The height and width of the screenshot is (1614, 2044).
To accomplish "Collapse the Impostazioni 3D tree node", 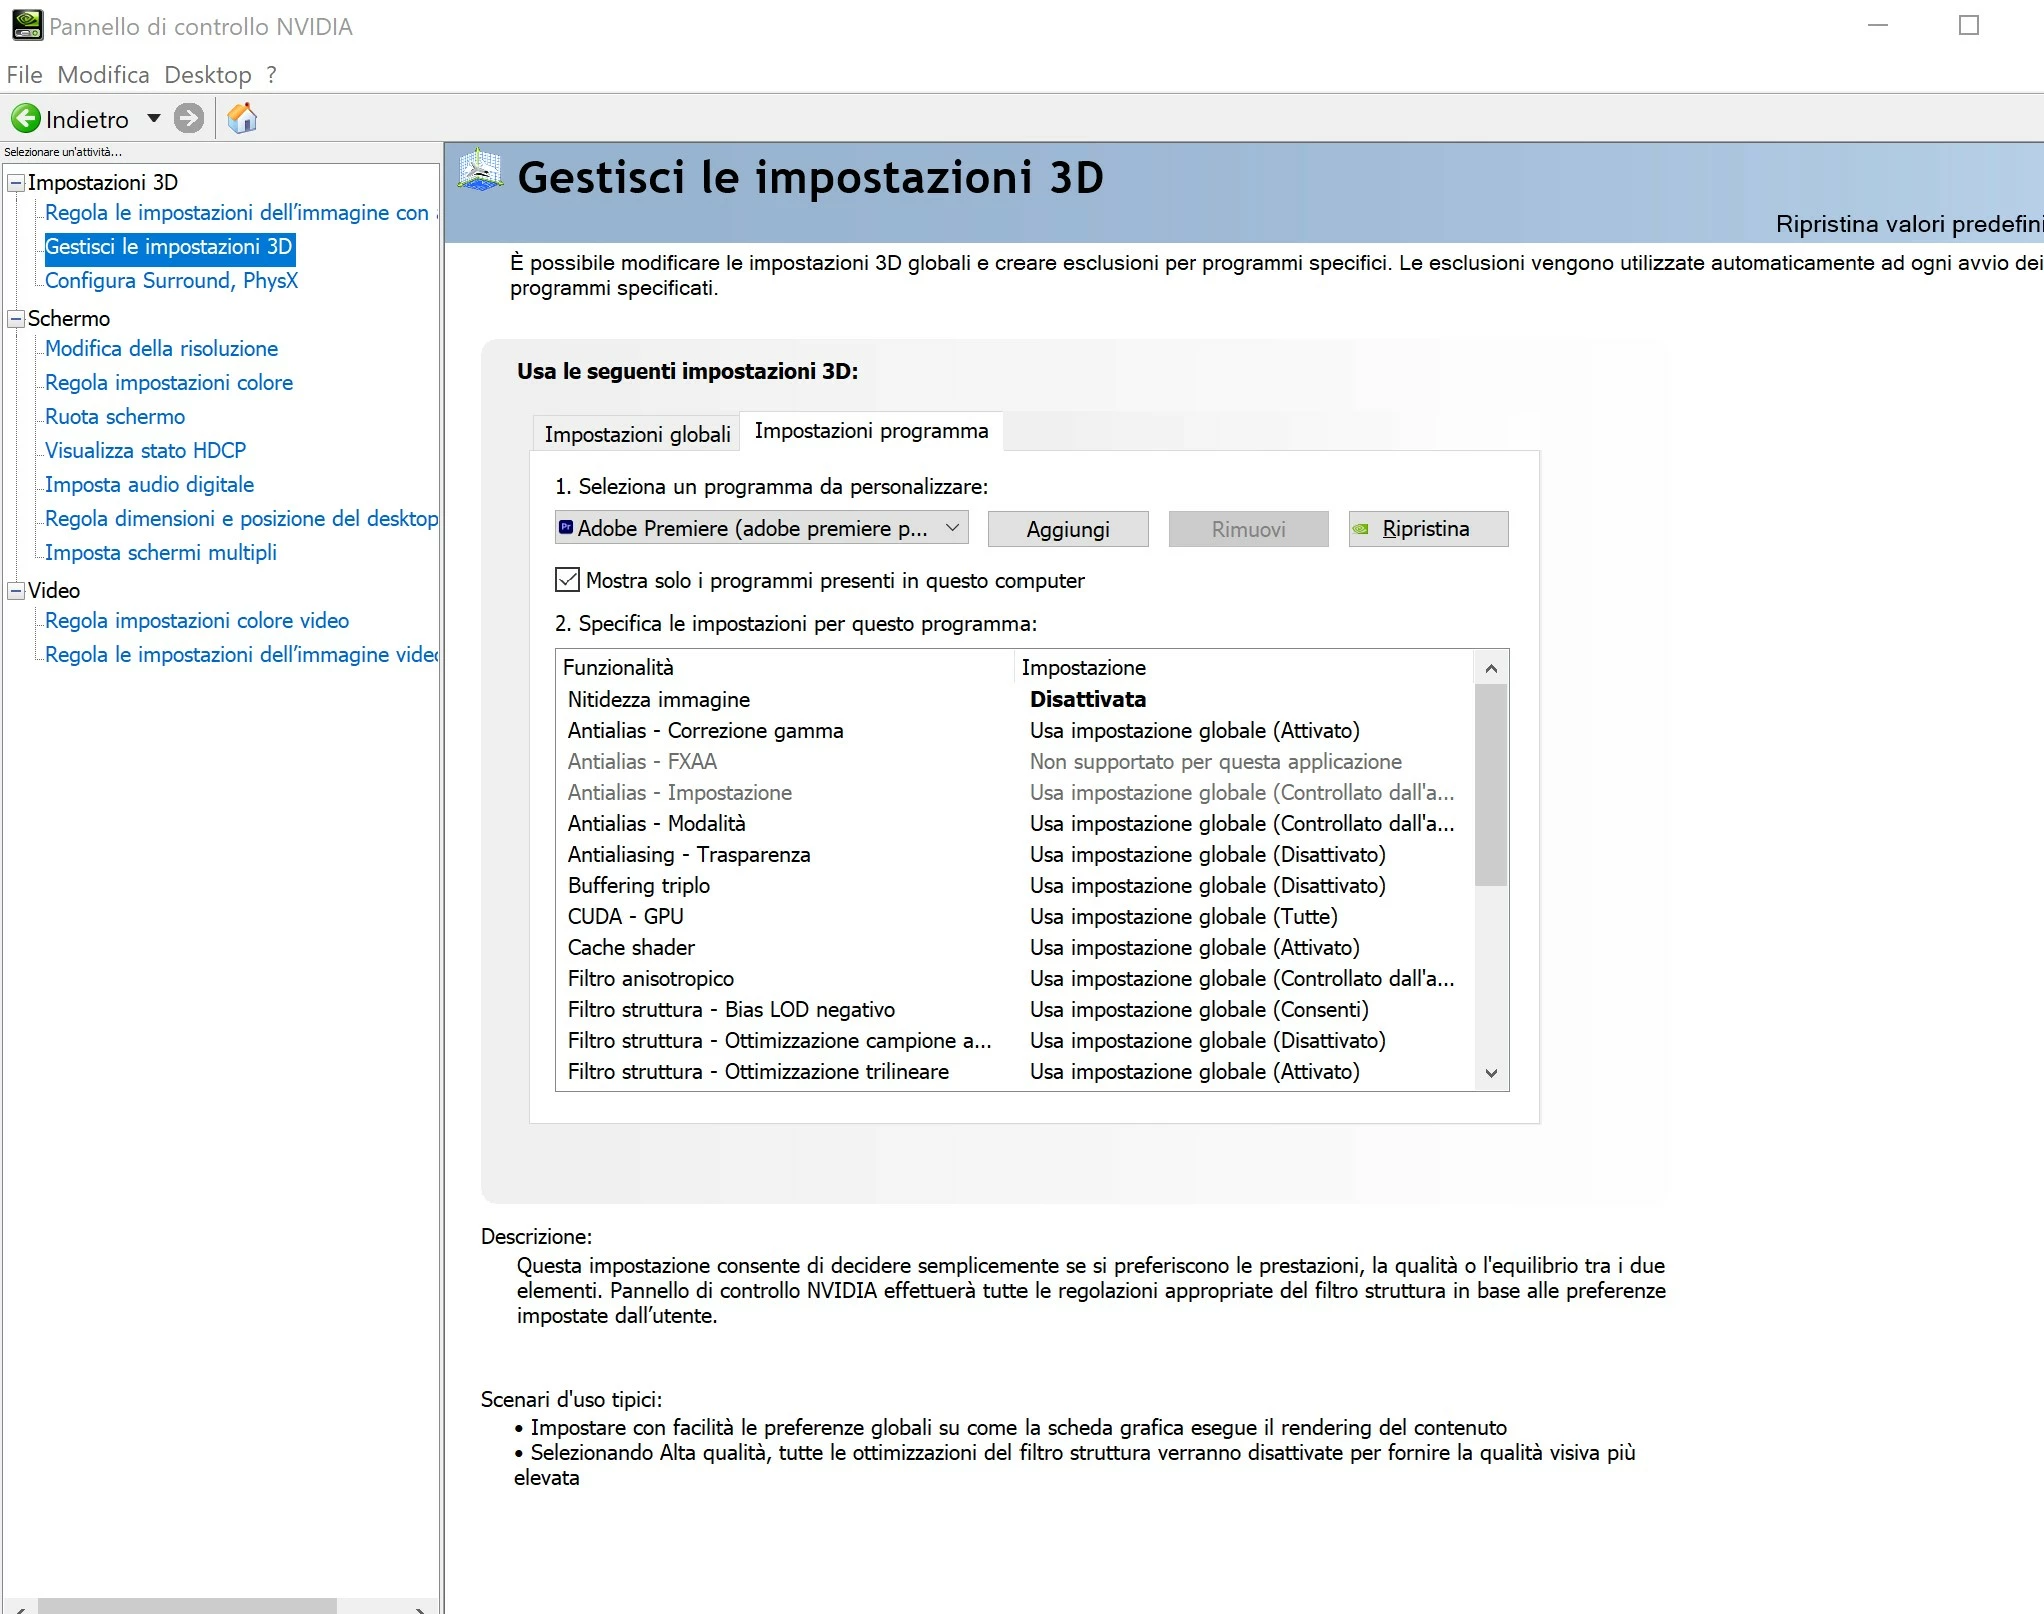I will pos(16,183).
